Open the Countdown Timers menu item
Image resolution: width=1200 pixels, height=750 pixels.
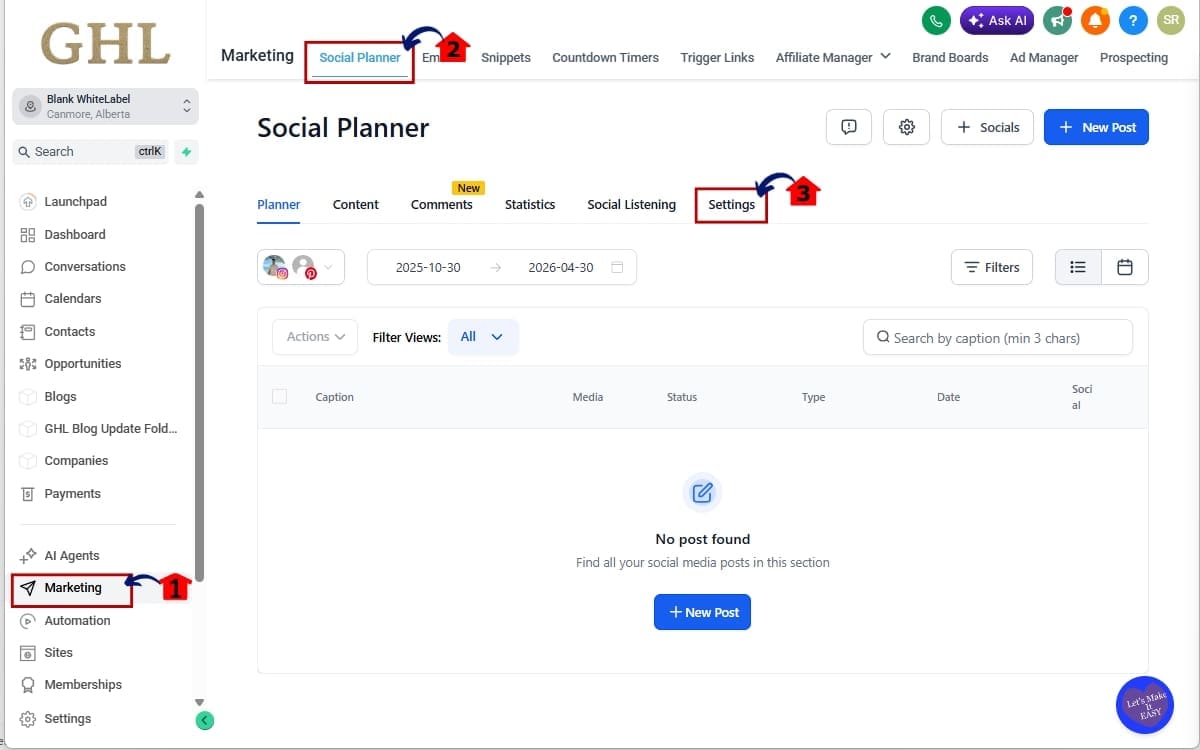[605, 57]
